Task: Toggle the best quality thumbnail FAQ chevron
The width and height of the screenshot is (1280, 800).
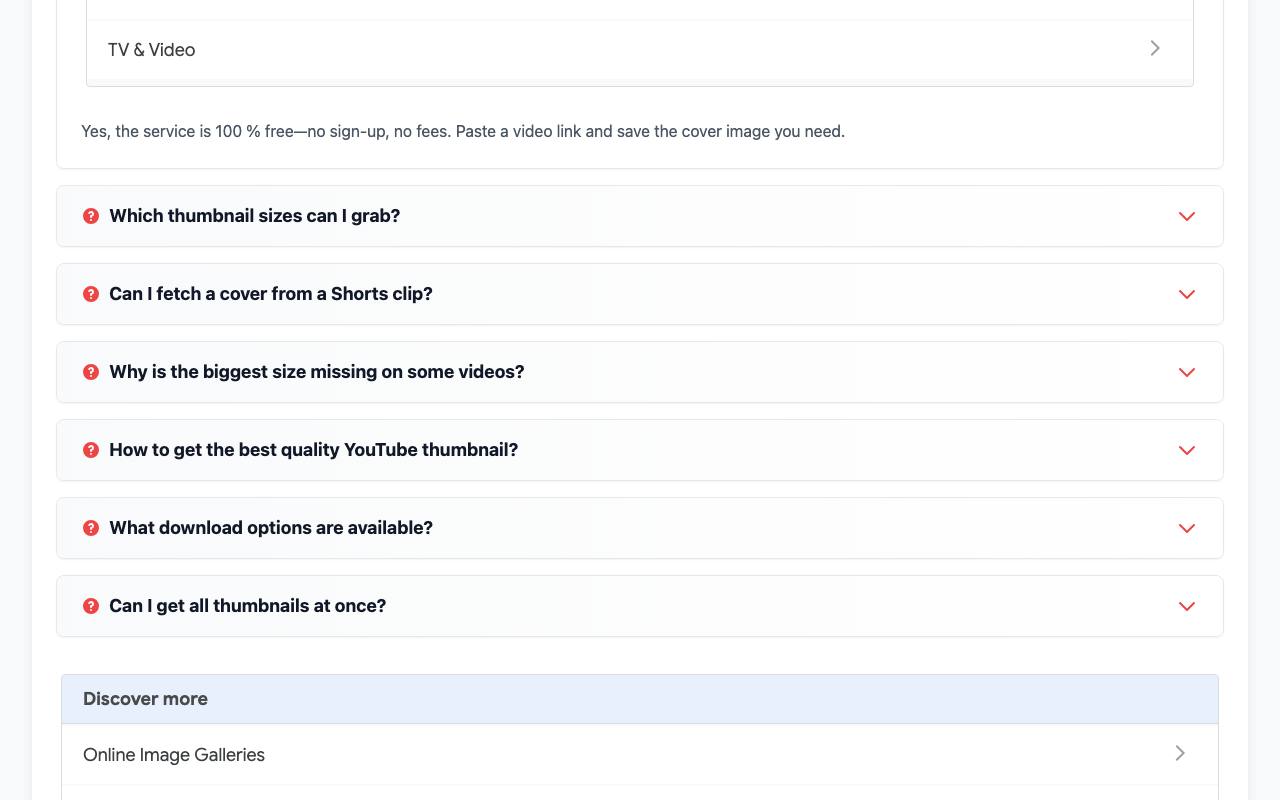Action: click(1187, 450)
